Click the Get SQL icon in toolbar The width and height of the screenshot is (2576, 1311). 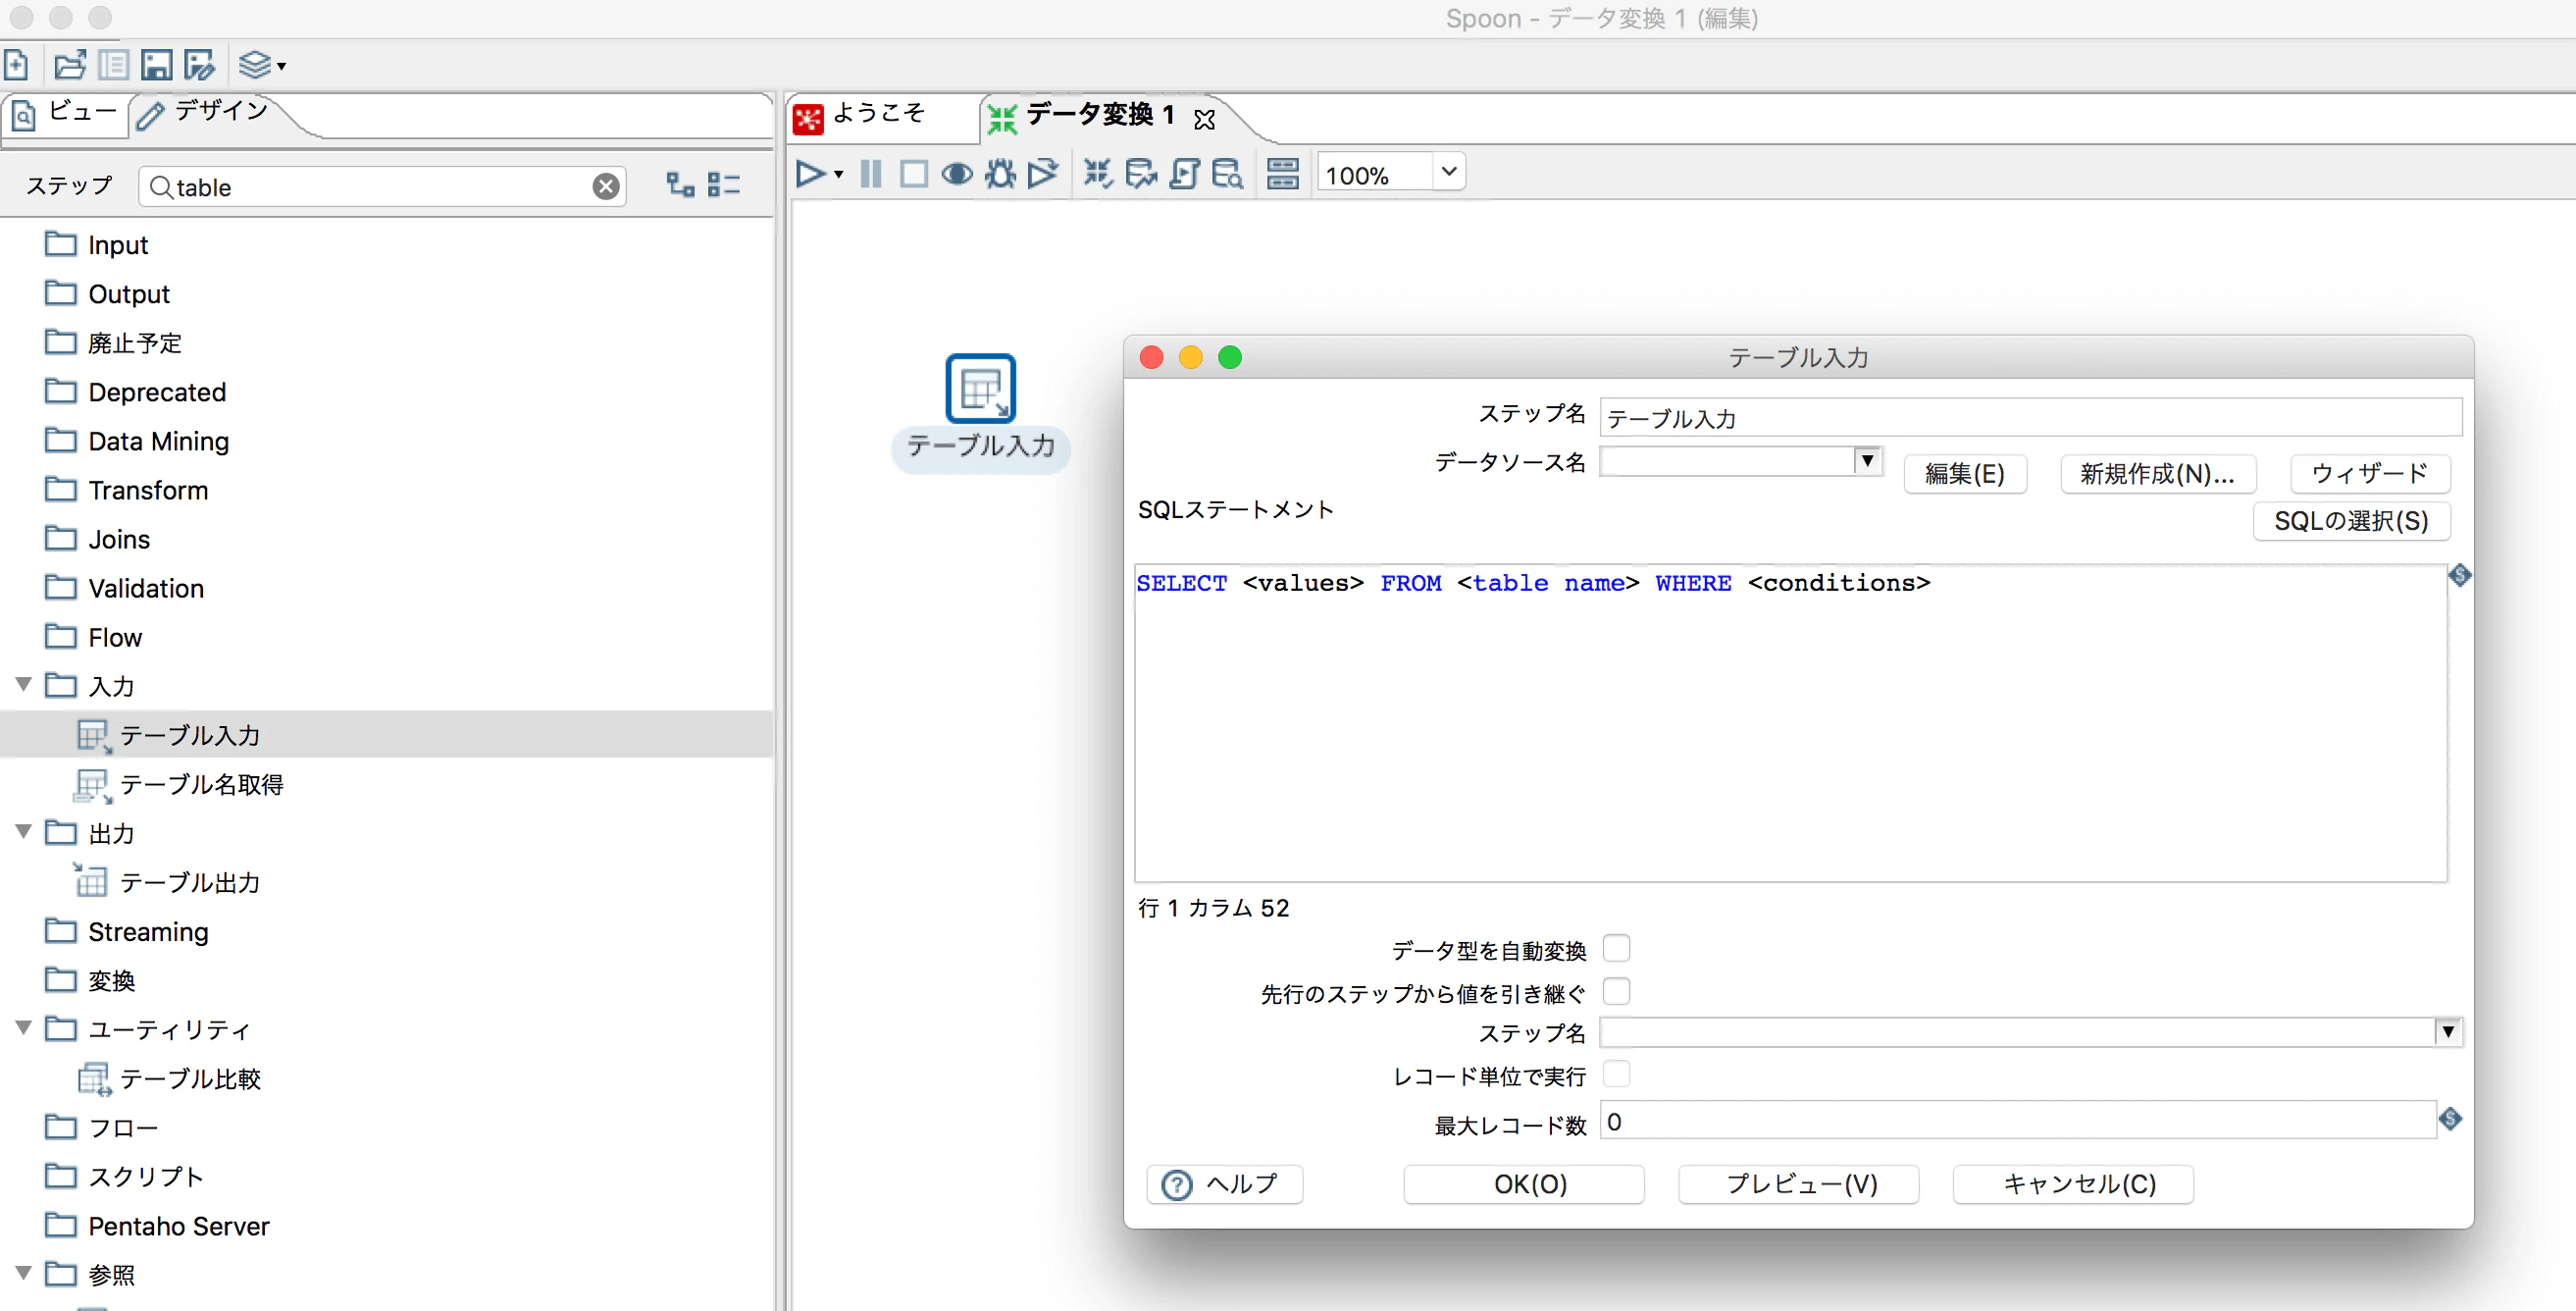tap(1184, 174)
